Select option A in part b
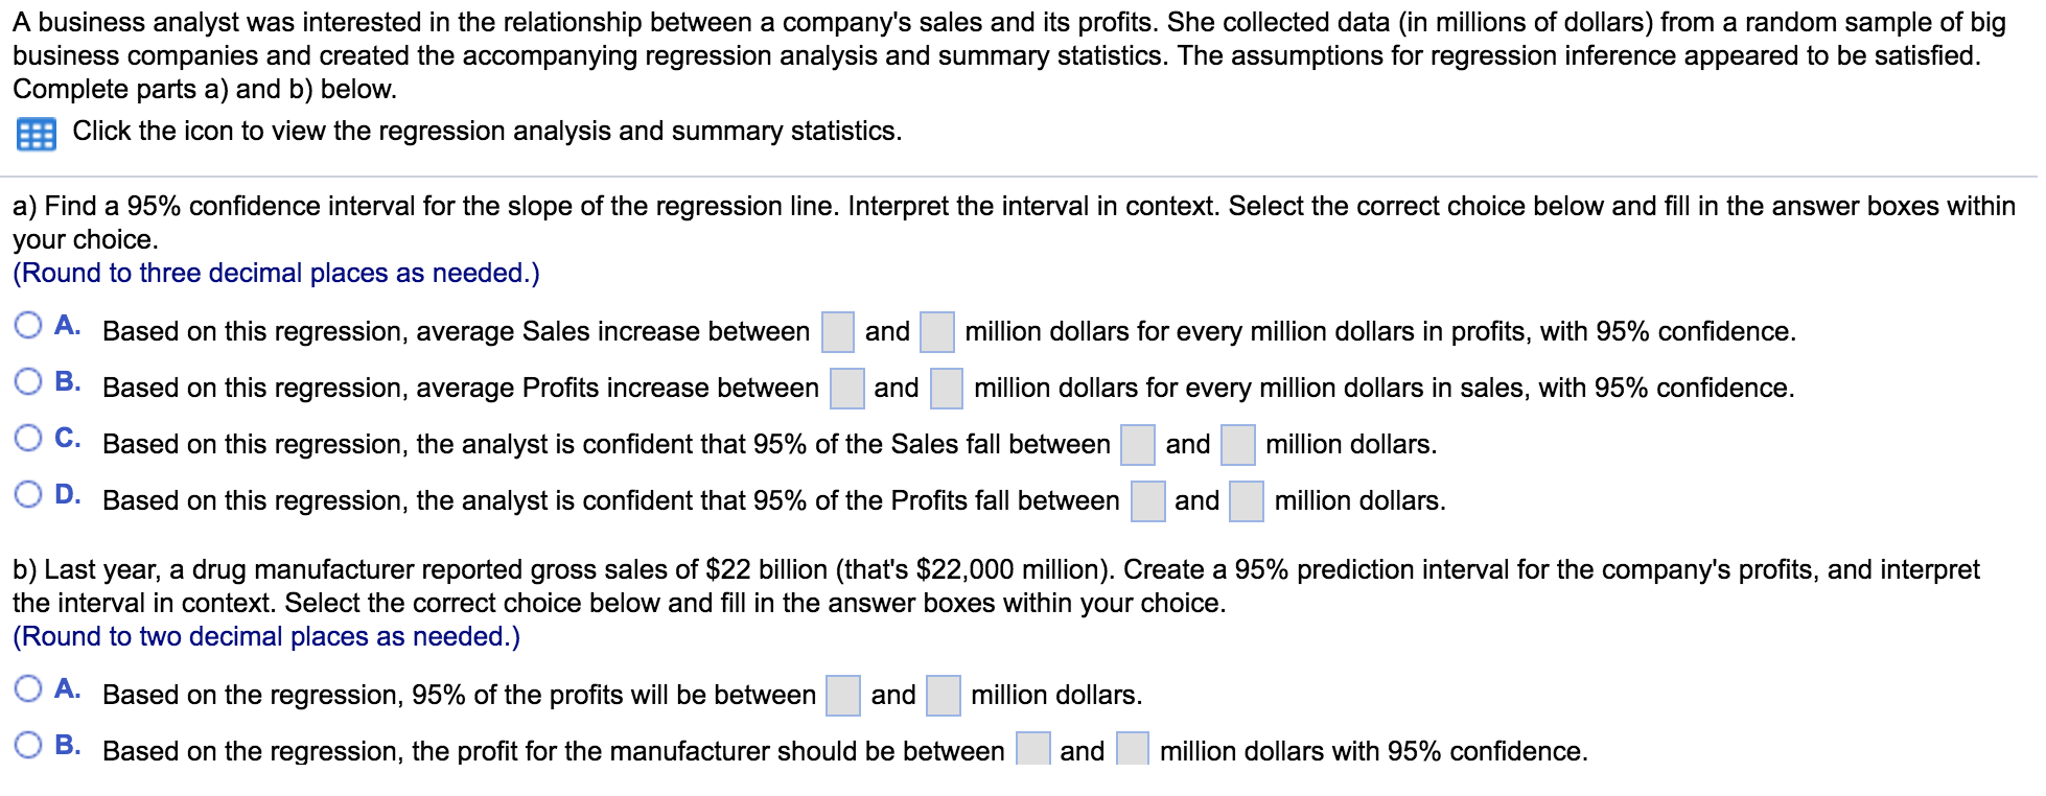This screenshot has width=2046, height=796. pyautogui.click(x=28, y=688)
